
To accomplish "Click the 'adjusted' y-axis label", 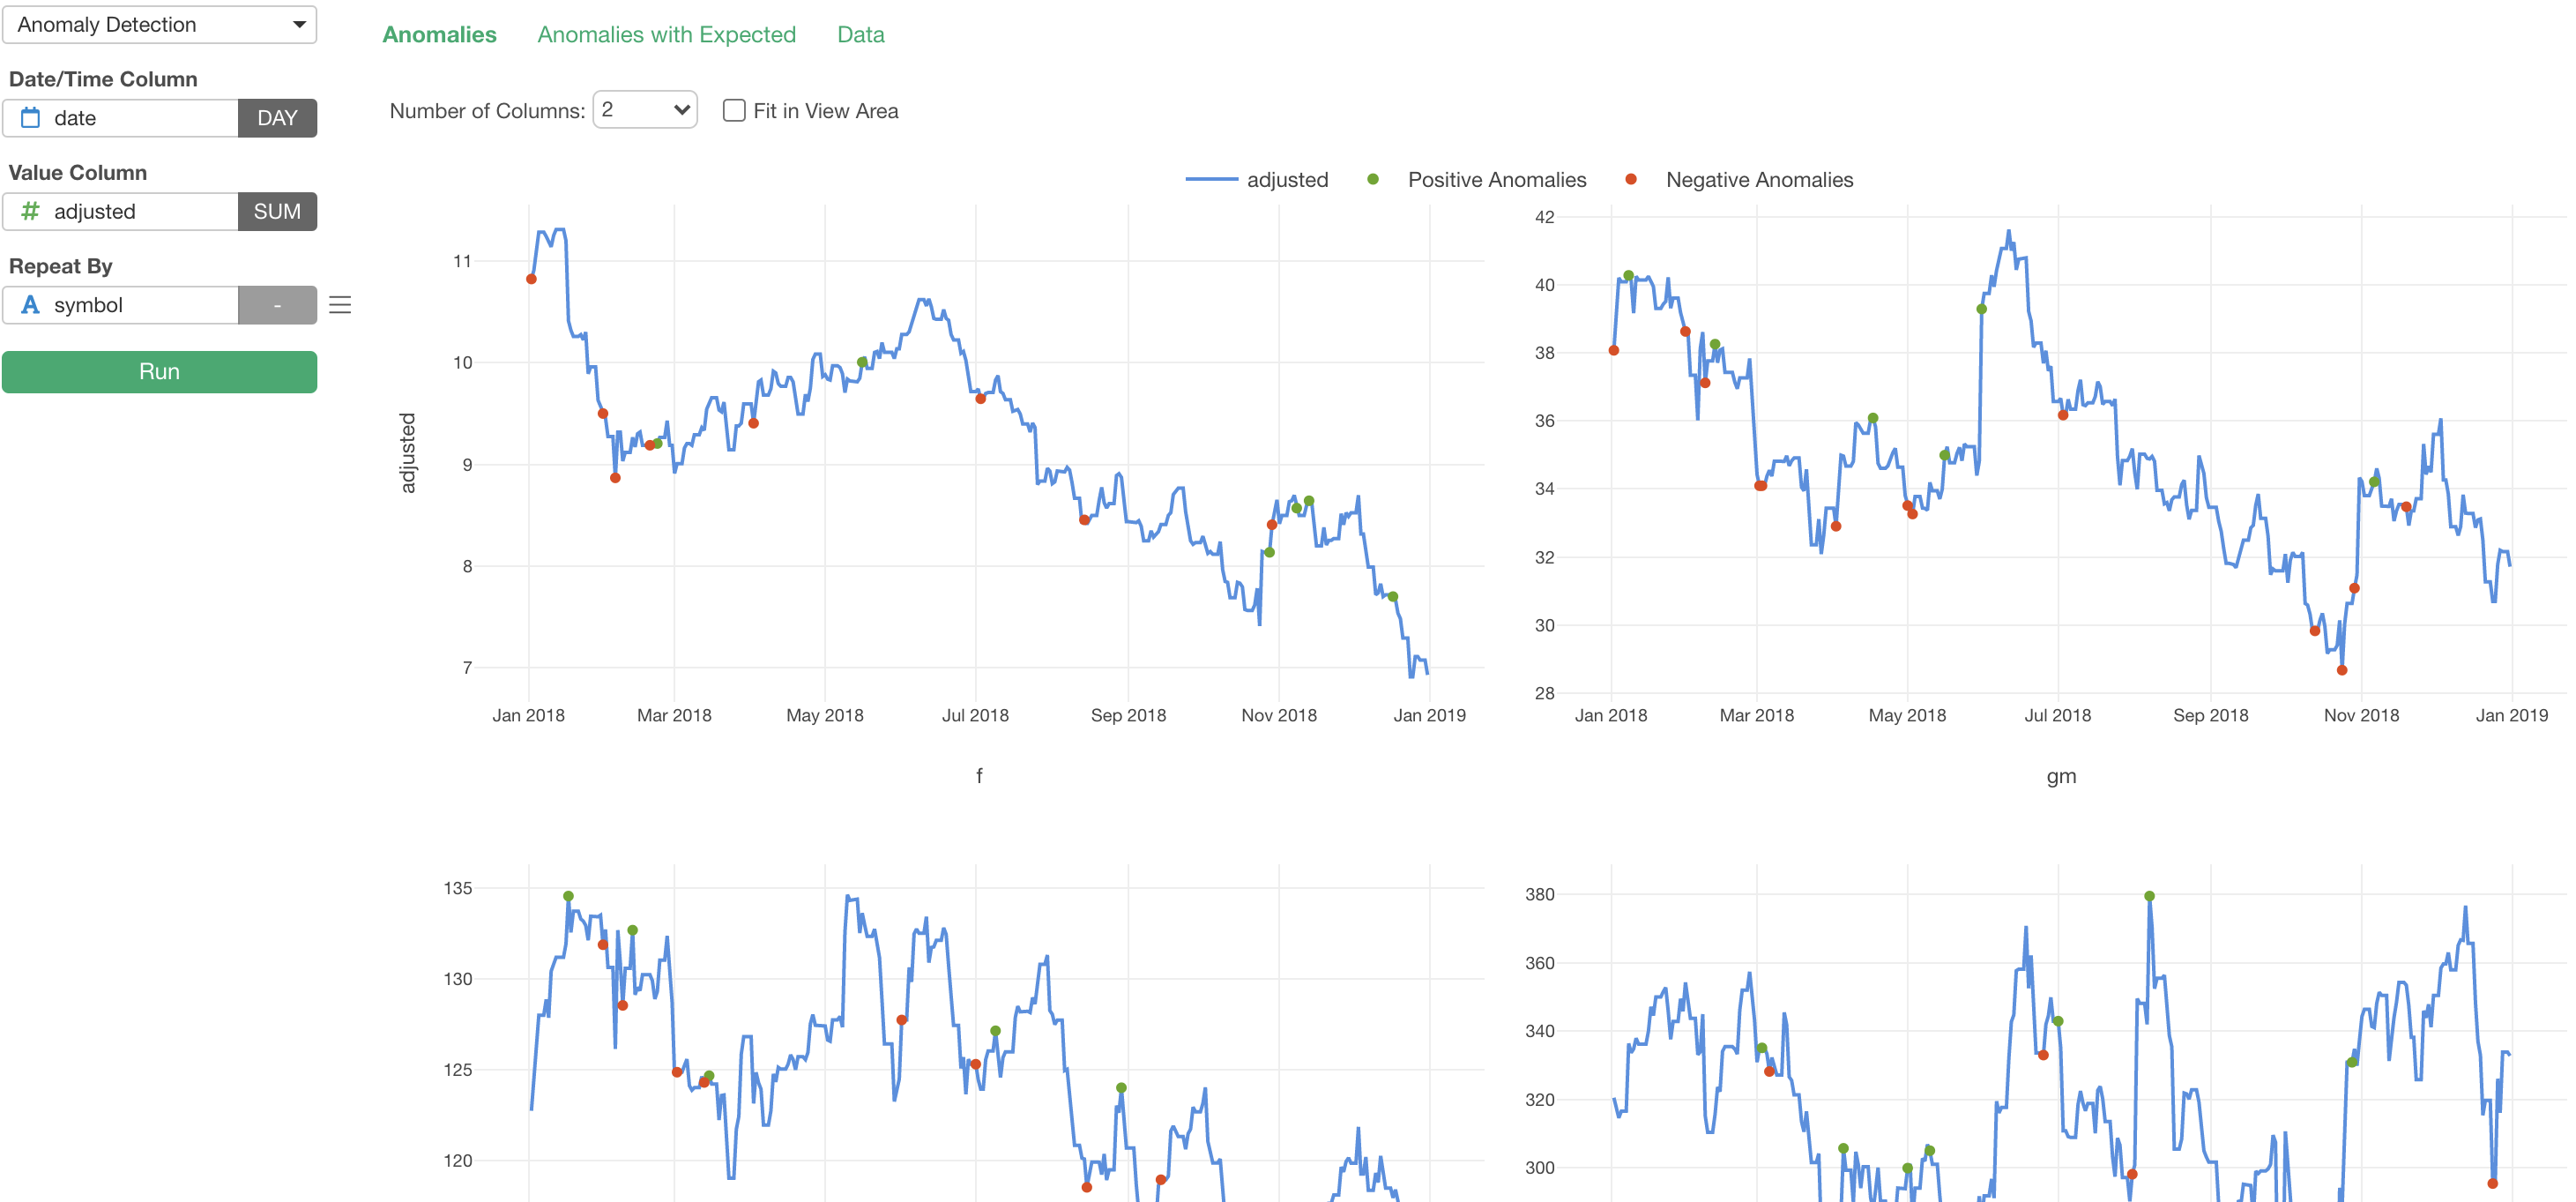I will [407, 453].
